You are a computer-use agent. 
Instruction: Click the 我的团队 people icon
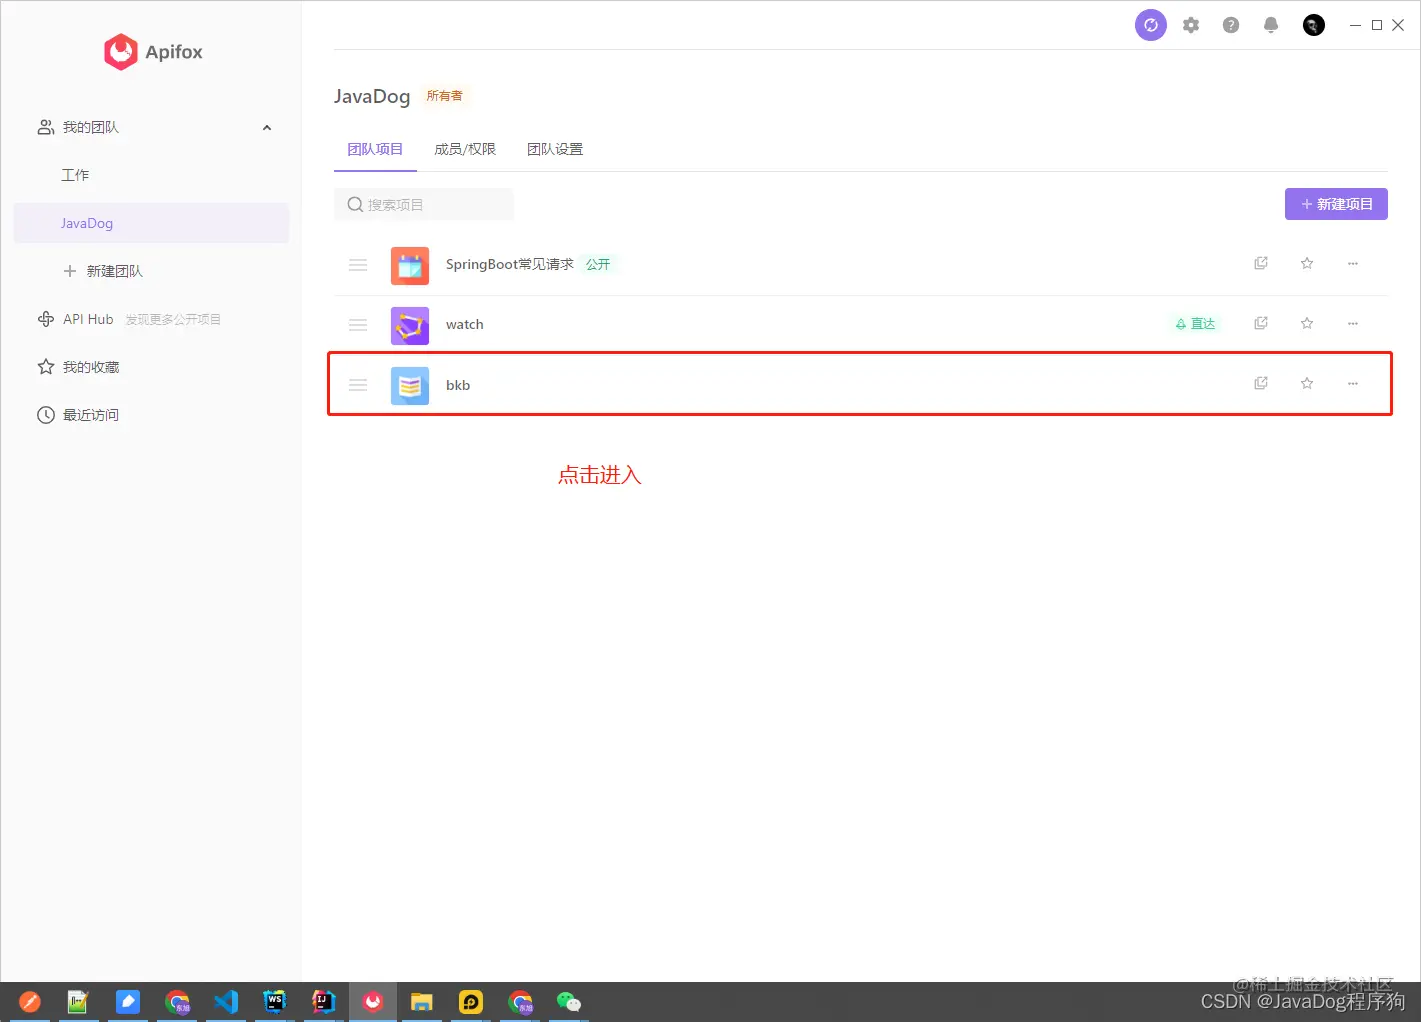(46, 127)
